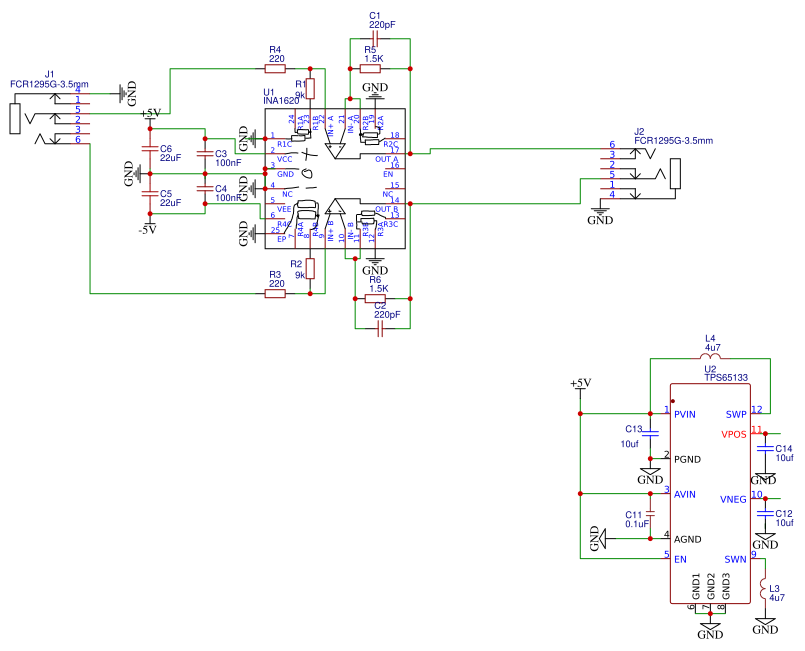Select the C5 22uF capacitor symbol
The image size is (805, 651).
tap(150, 194)
